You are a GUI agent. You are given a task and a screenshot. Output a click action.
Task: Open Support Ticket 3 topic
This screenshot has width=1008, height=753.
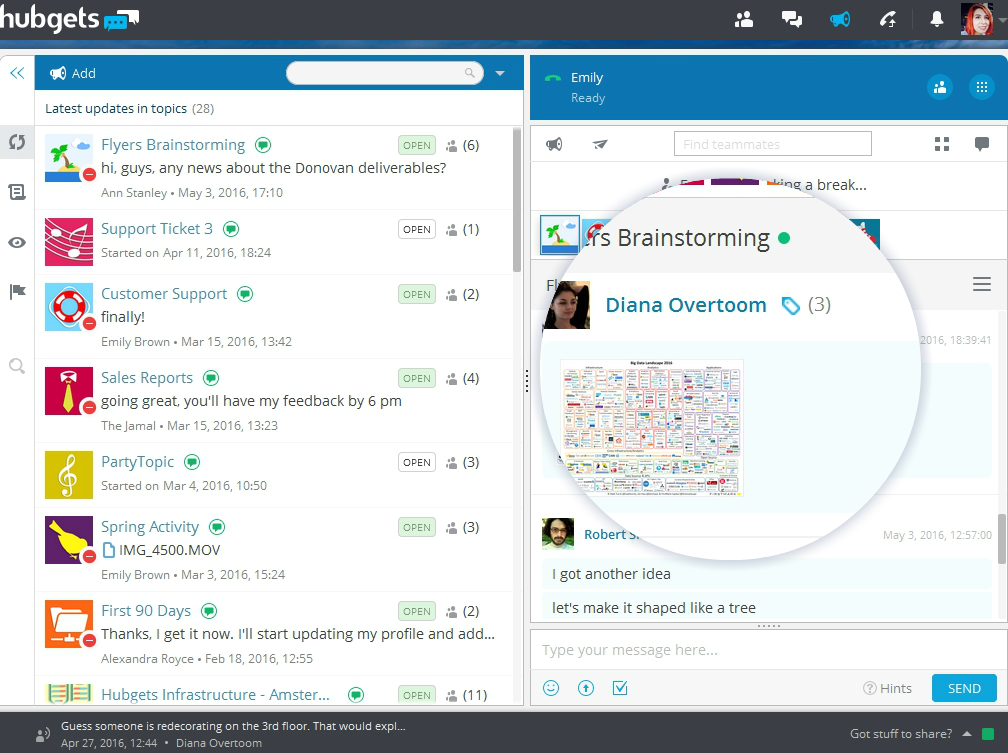[157, 229]
